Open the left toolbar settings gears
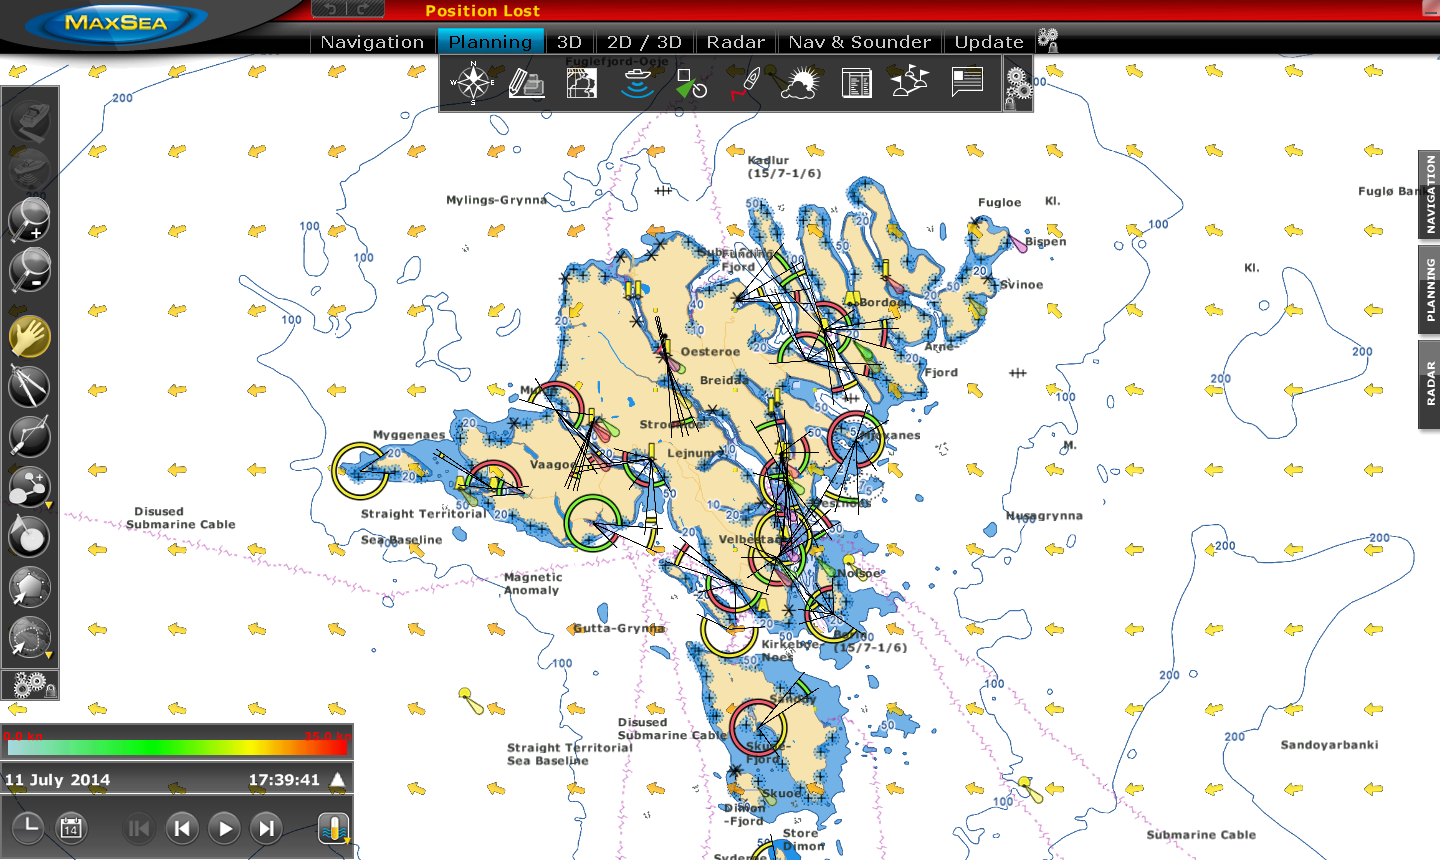Image resolution: width=1440 pixels, height=860 pixels. pos(32,685)
